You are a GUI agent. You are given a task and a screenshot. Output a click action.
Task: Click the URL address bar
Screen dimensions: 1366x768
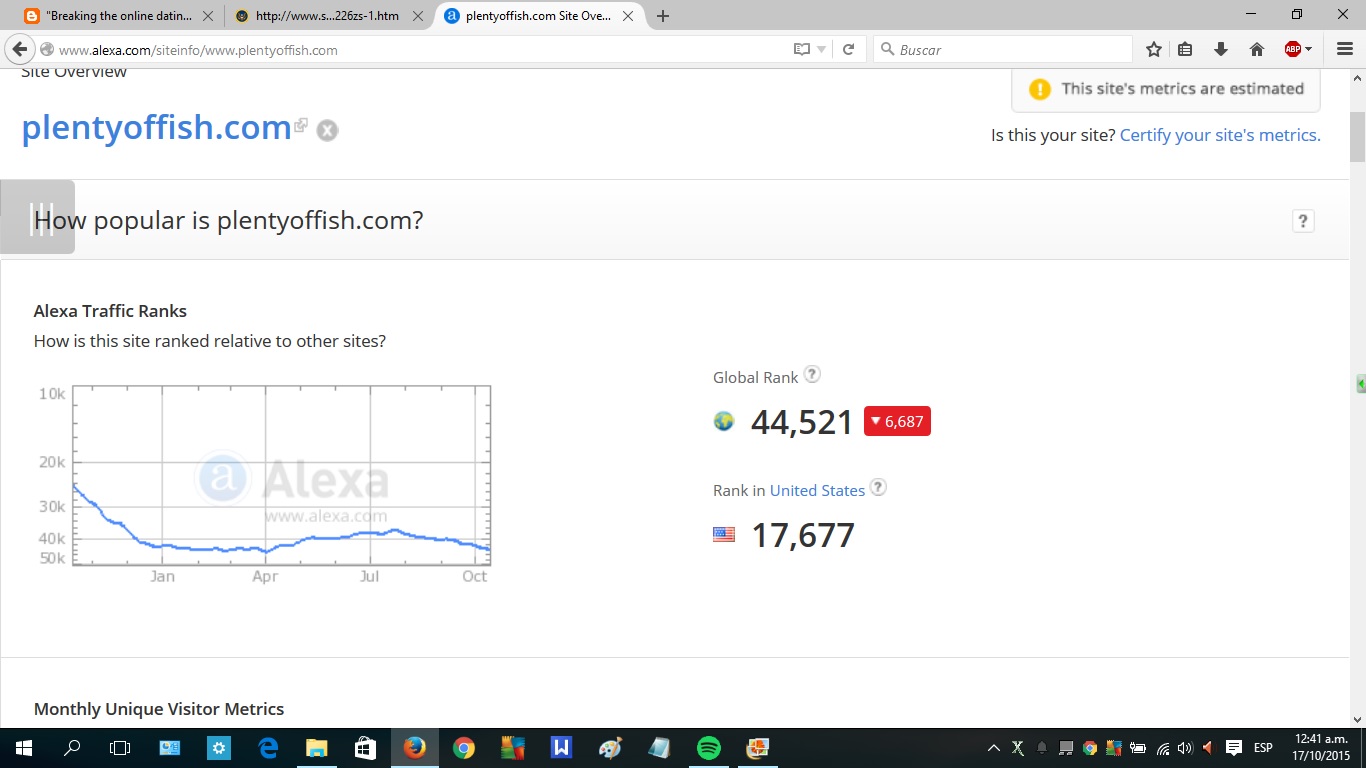point(420,50)
